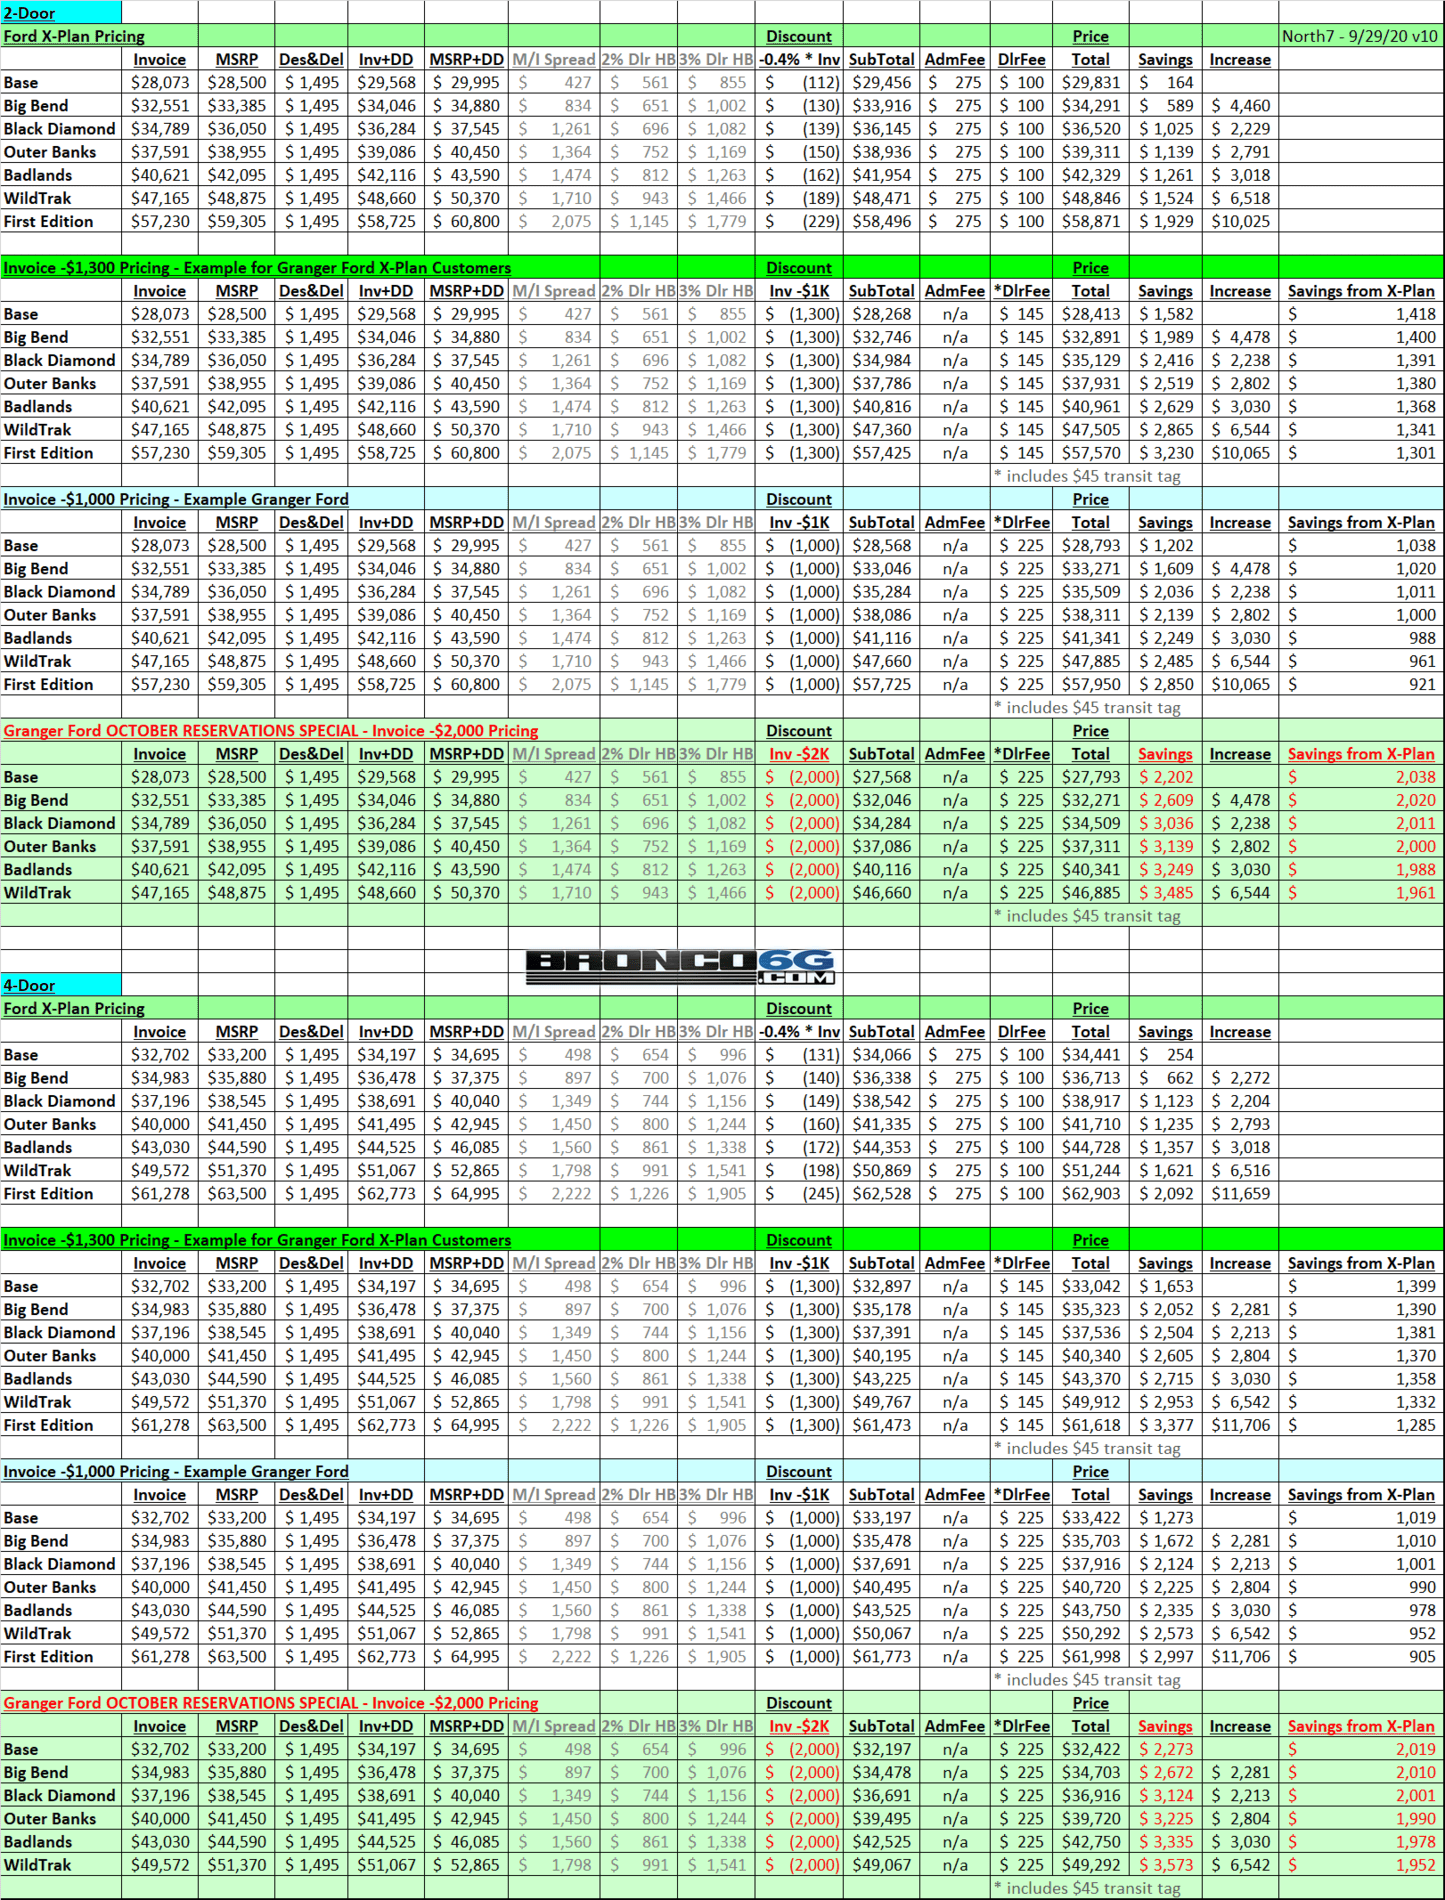The height and width of the screenshot is (1900, 1445).
Task: Click the red X-Plan savings value 1,961
Action: (1362, 893)
